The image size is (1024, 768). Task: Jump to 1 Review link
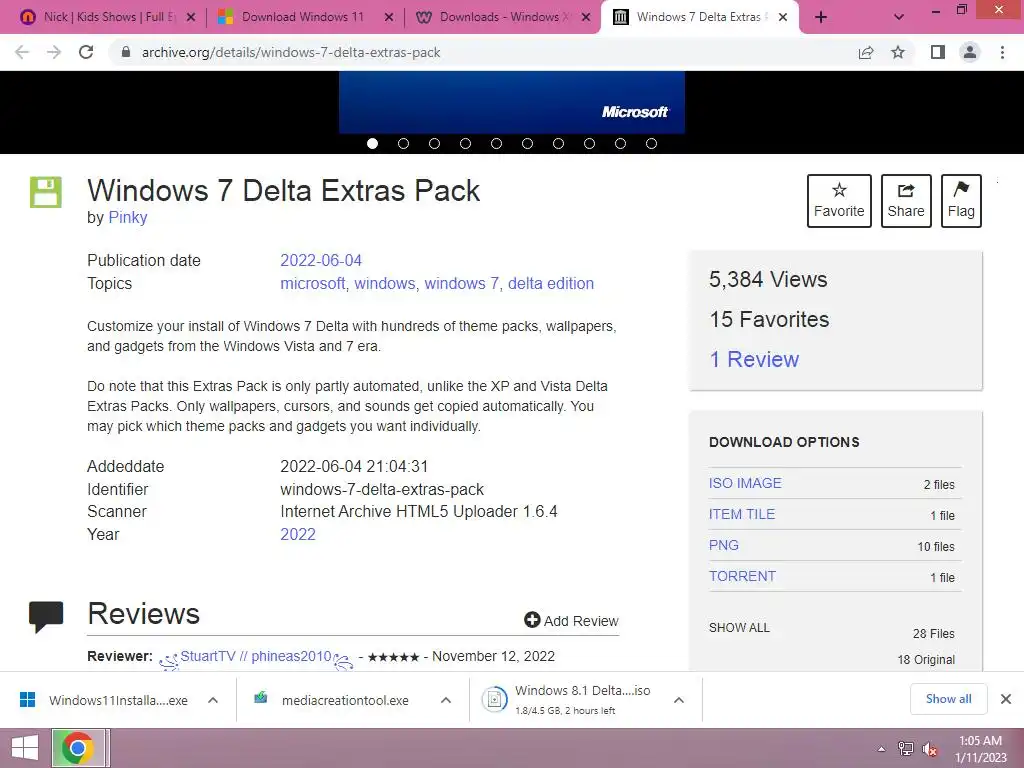(x=754, y=359)
